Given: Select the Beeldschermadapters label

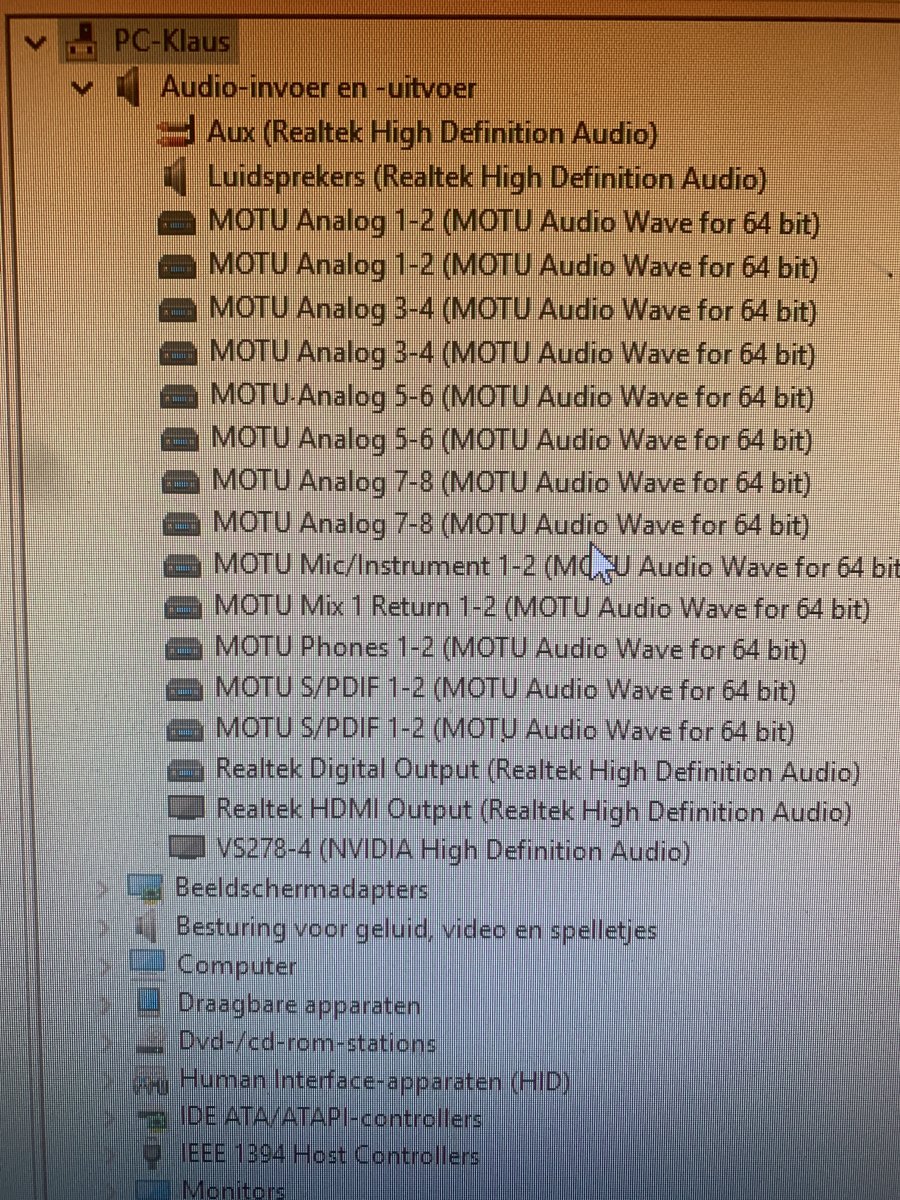Looking at the screenshot, I should point(301,888).
